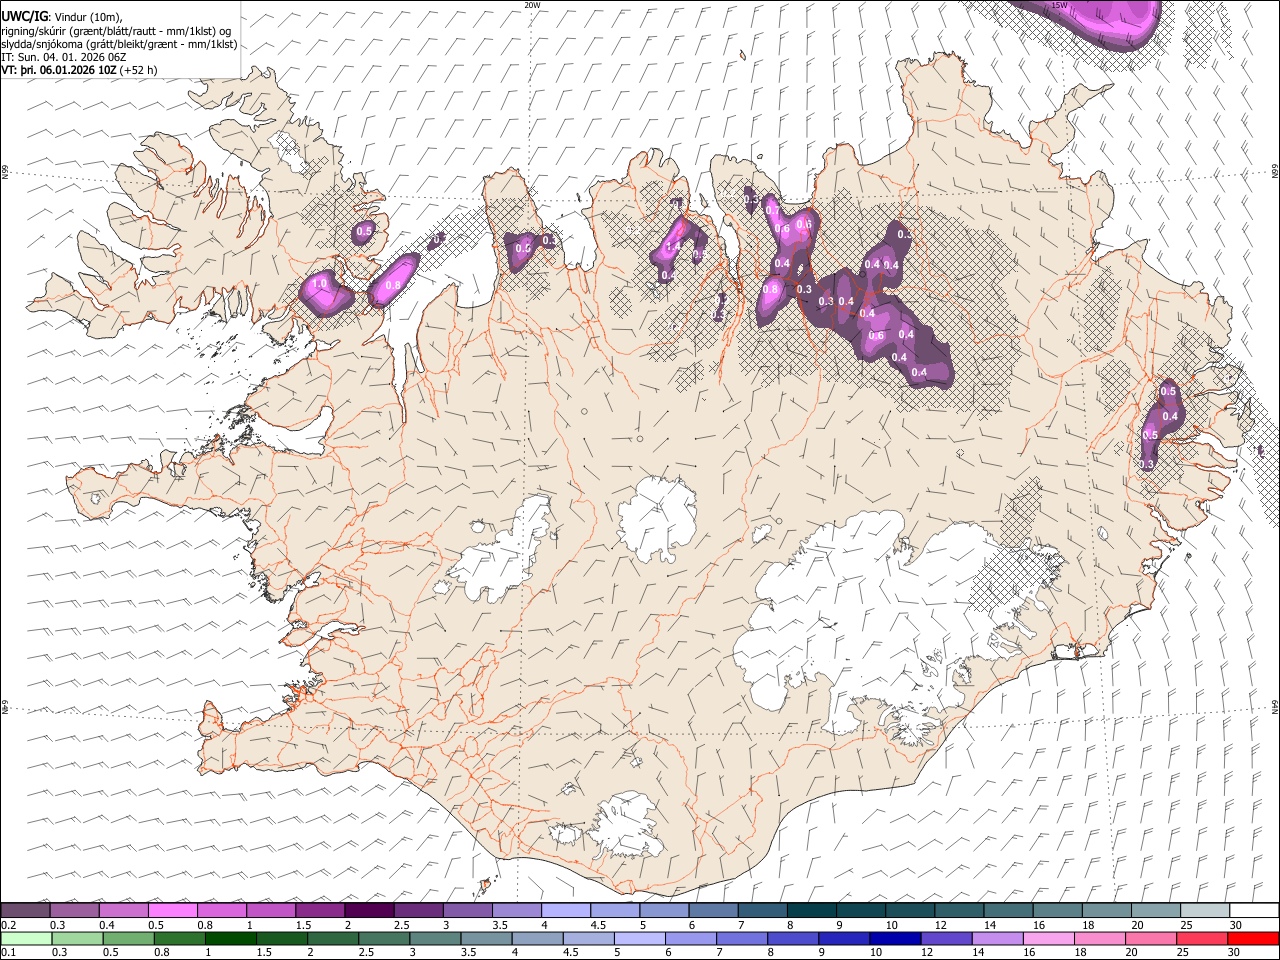Click the 'VT: þri. 06.01.2026 10Z (+52 h)' line
Viewport: 1280px width, 960px height.
click(x=79, y=70)
